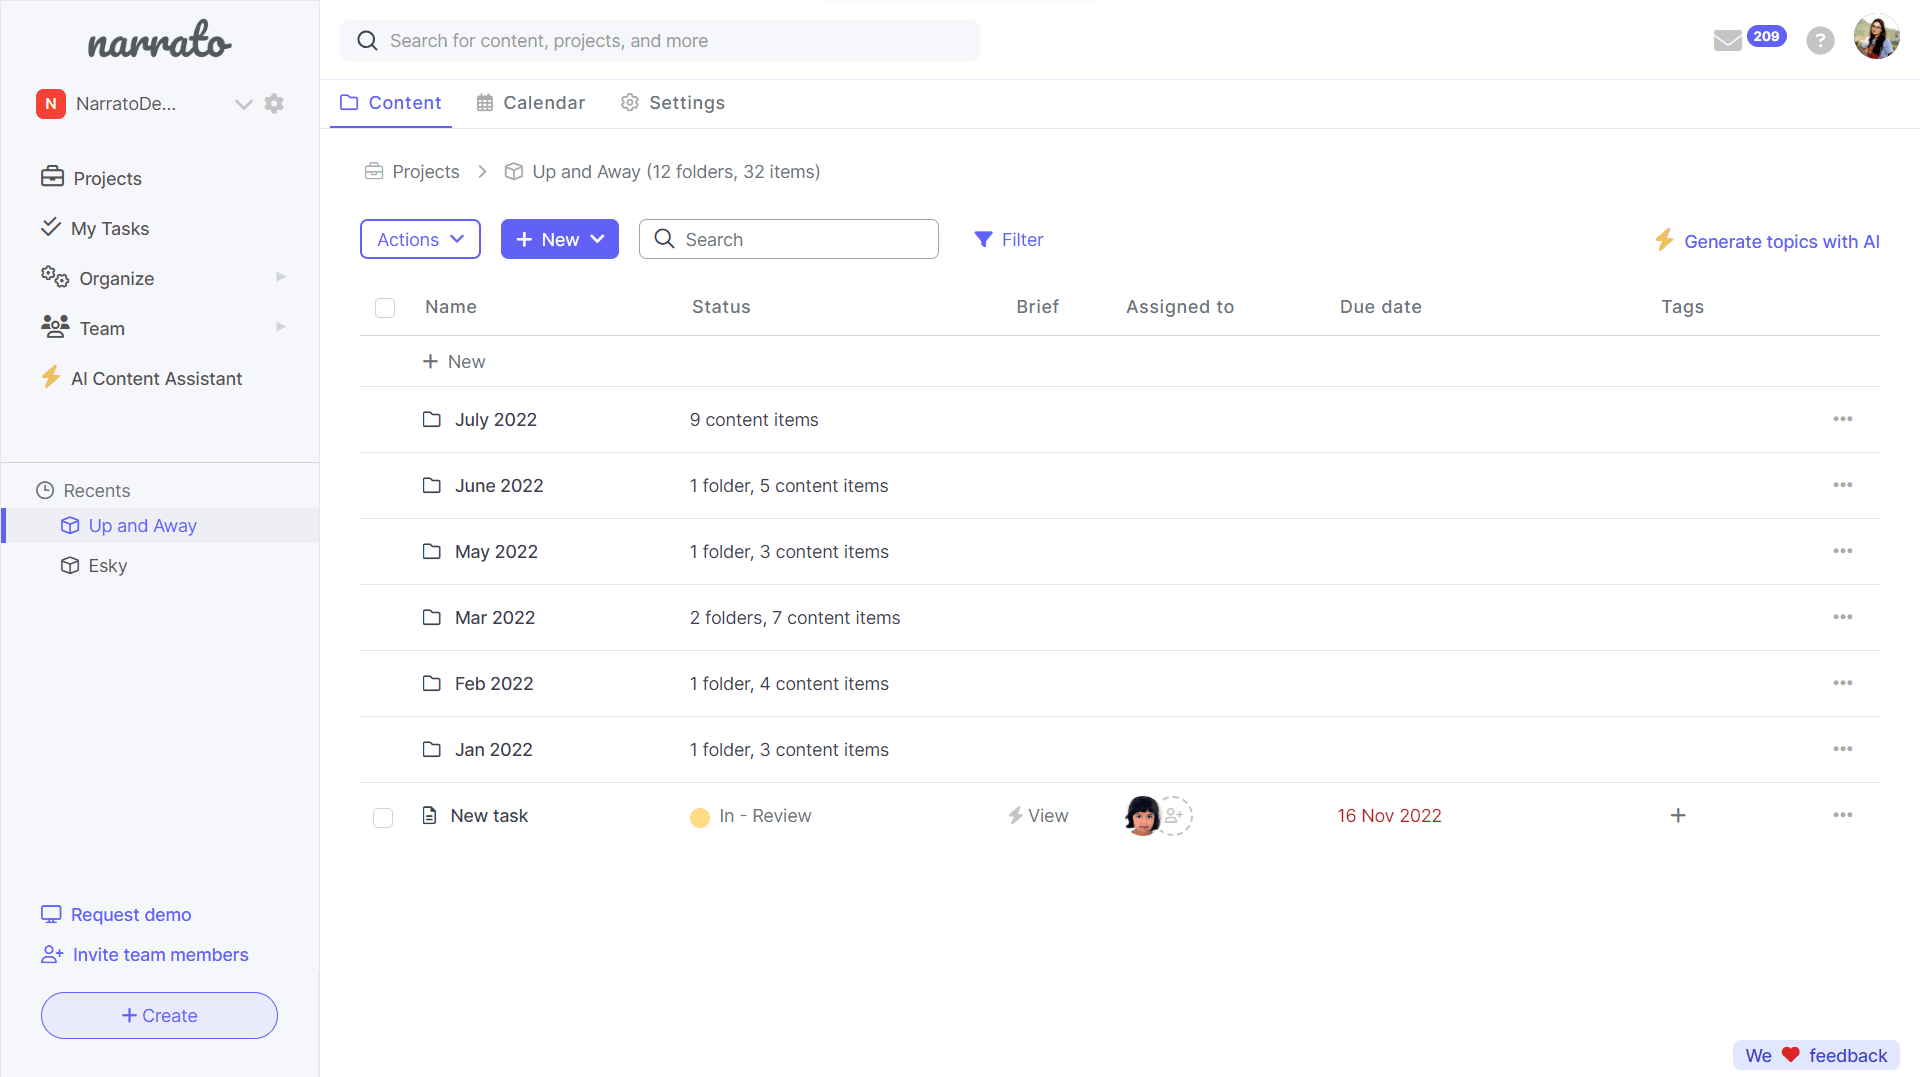Click add assignee icon on New task
The image size is (1920, 1077).
[1175, 816]
